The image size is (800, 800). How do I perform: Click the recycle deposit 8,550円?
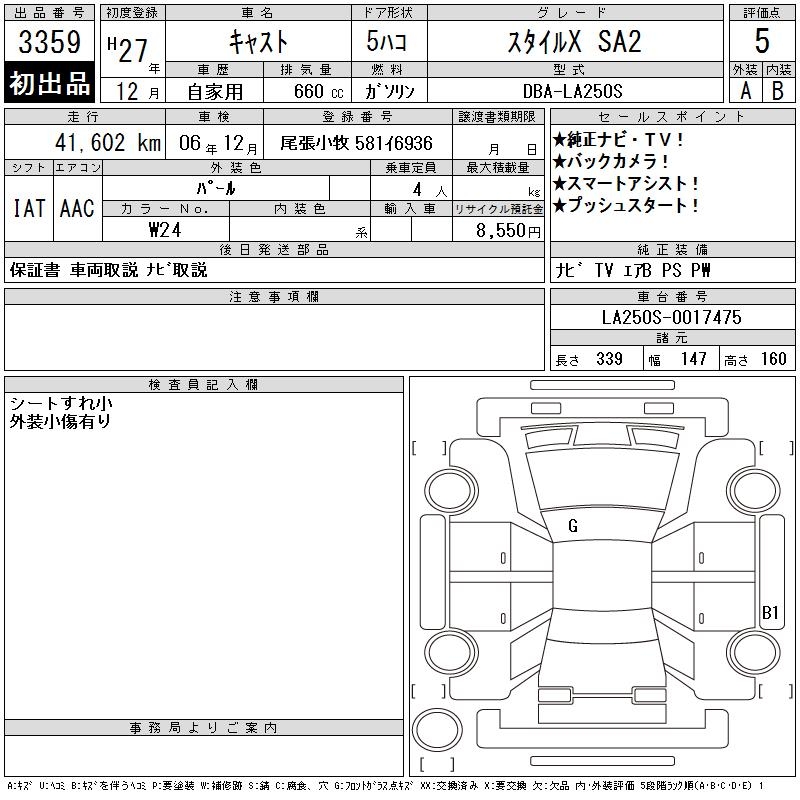coord(508,231)
